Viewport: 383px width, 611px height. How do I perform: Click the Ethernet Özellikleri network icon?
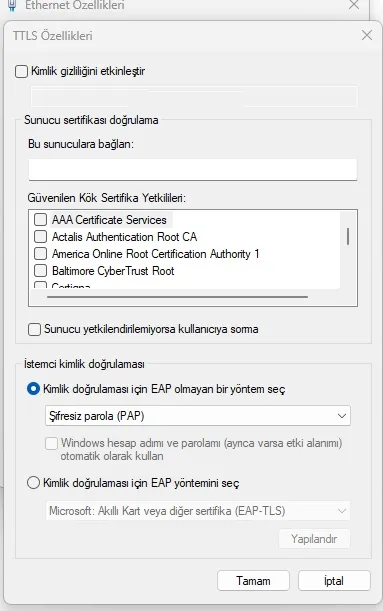[12, 5]
